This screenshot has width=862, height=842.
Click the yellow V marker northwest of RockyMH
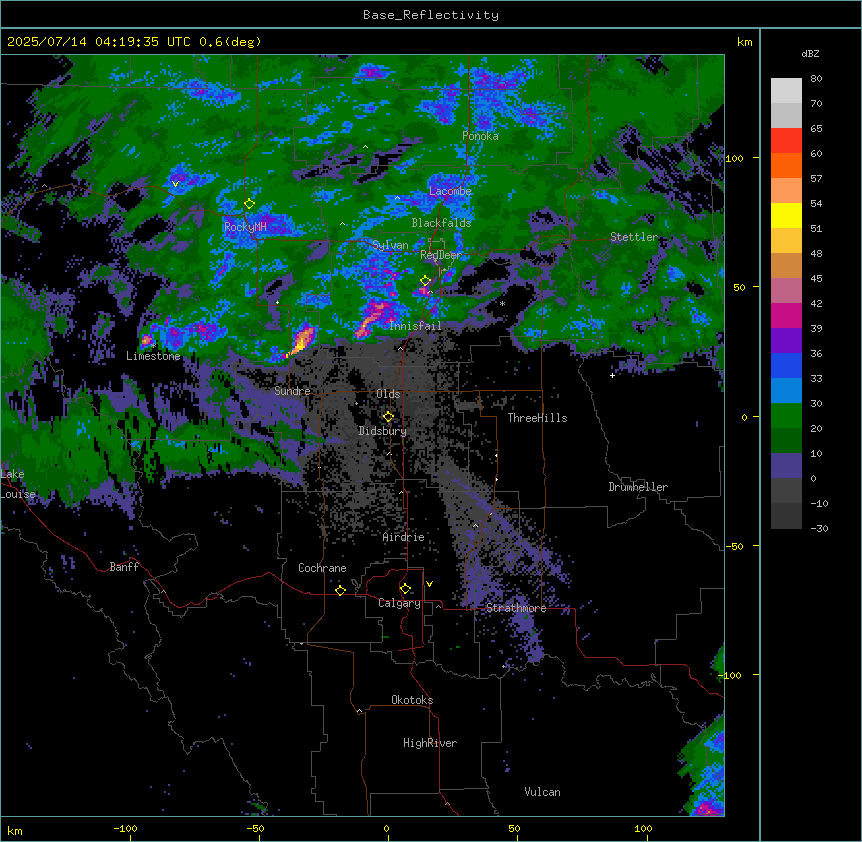[x=175, y=184]
